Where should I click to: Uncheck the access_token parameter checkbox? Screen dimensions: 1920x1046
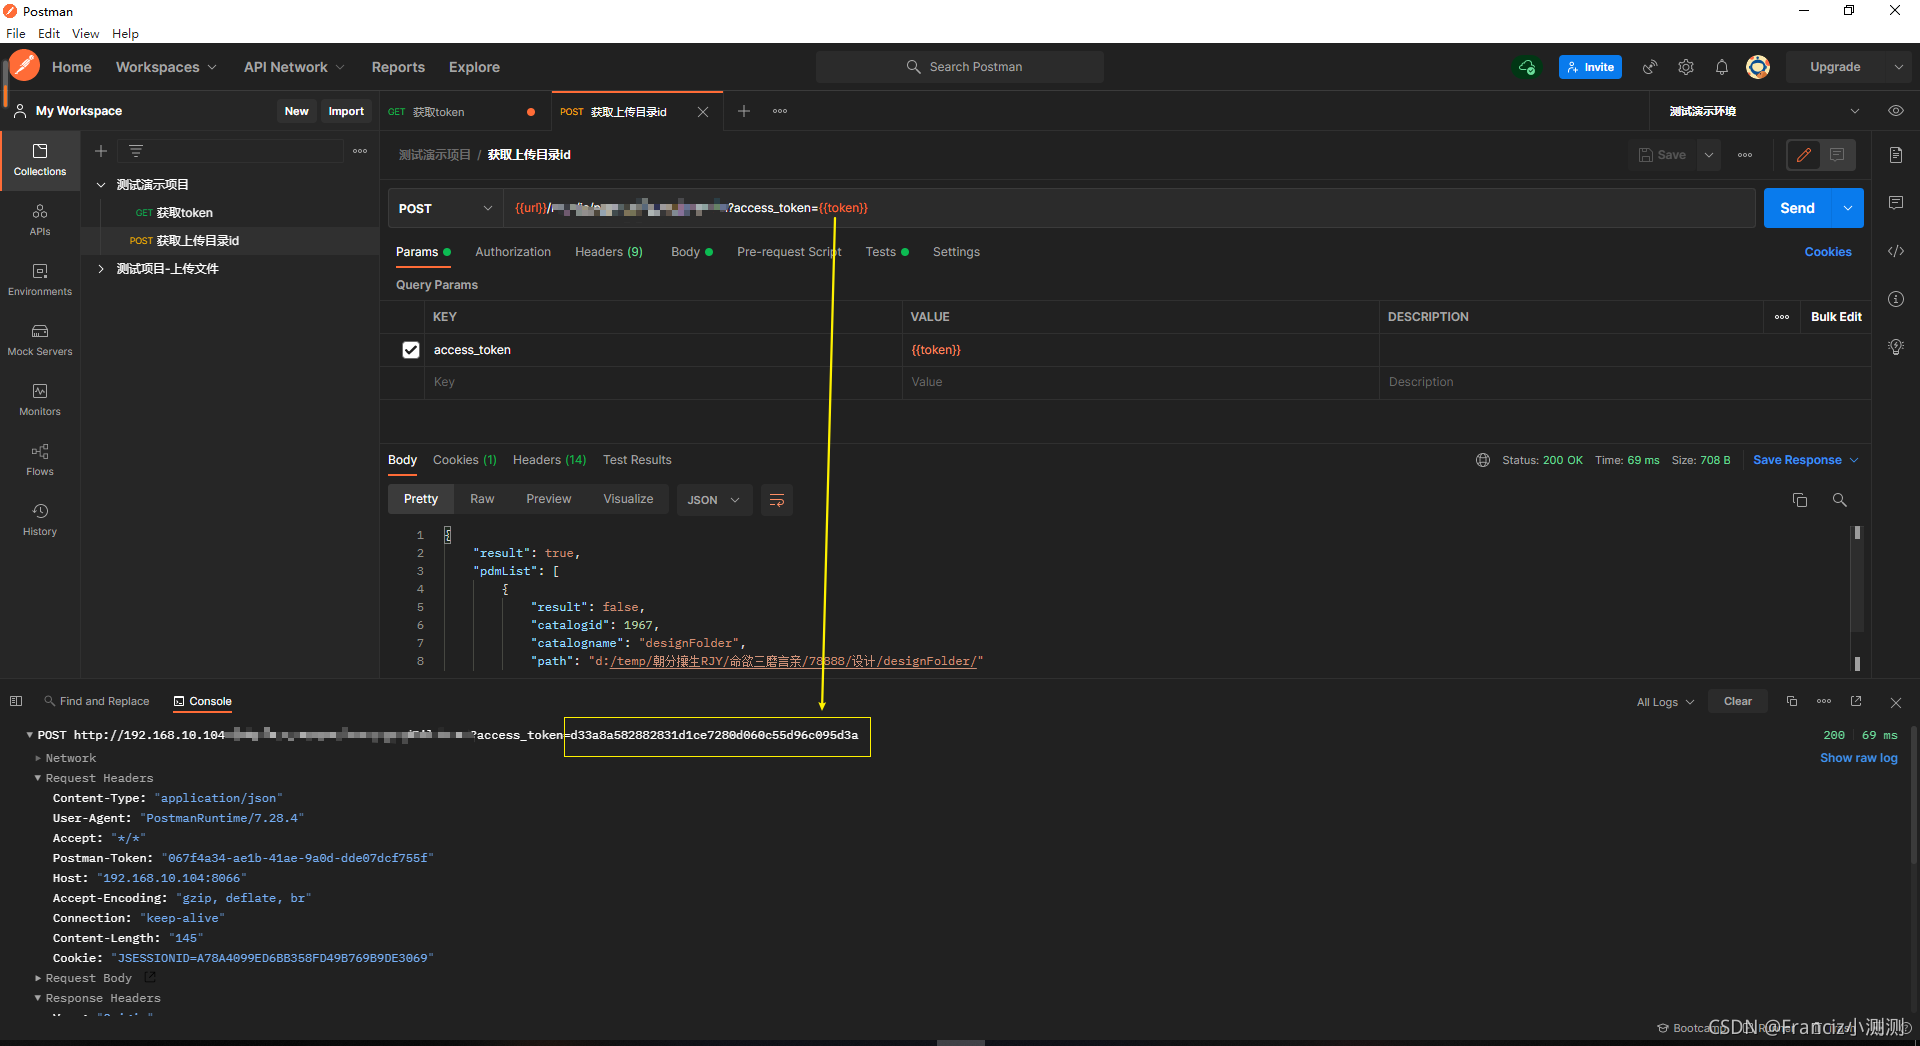click(x=411, y=350)
